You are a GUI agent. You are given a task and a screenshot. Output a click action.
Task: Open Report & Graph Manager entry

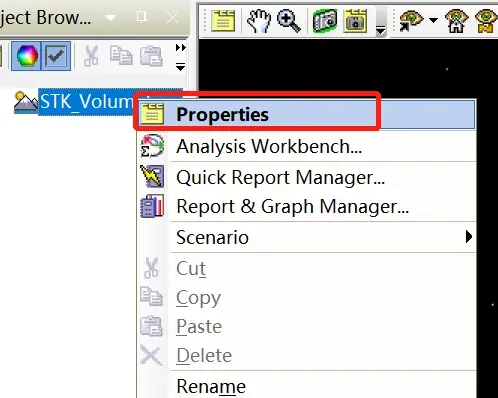tap(292, 206)
